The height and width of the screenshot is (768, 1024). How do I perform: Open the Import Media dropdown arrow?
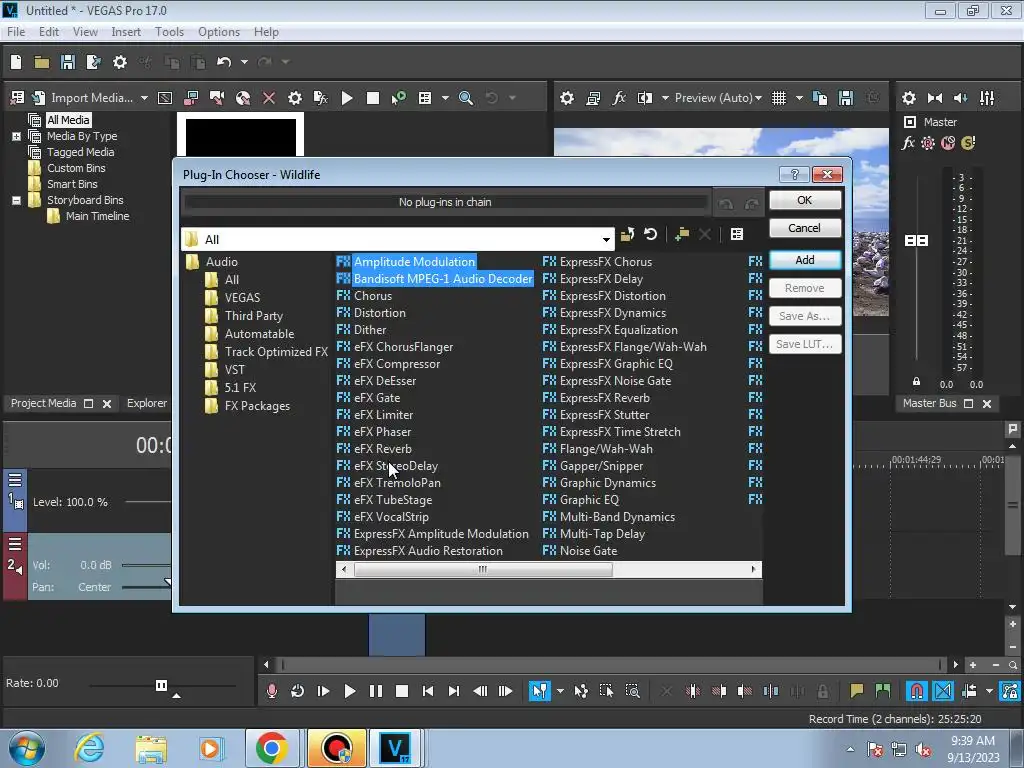[144, 98]
